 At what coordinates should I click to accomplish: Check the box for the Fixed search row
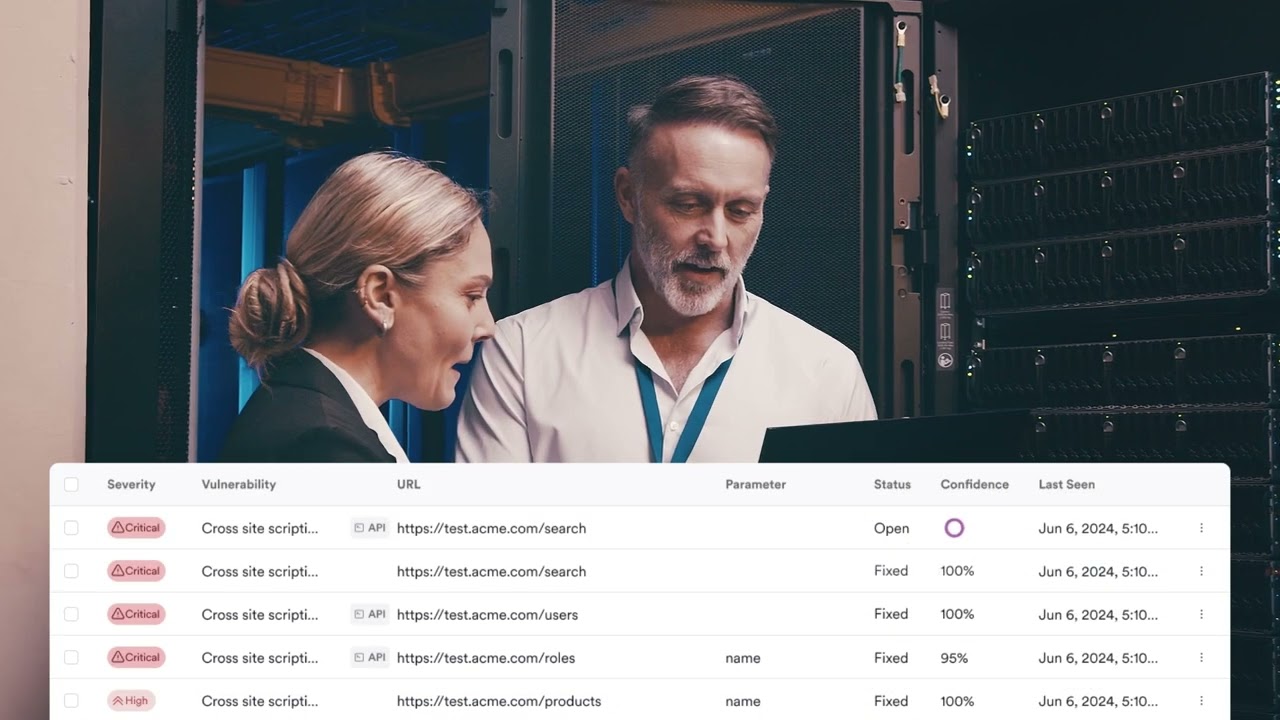click(x=71, y=571)
